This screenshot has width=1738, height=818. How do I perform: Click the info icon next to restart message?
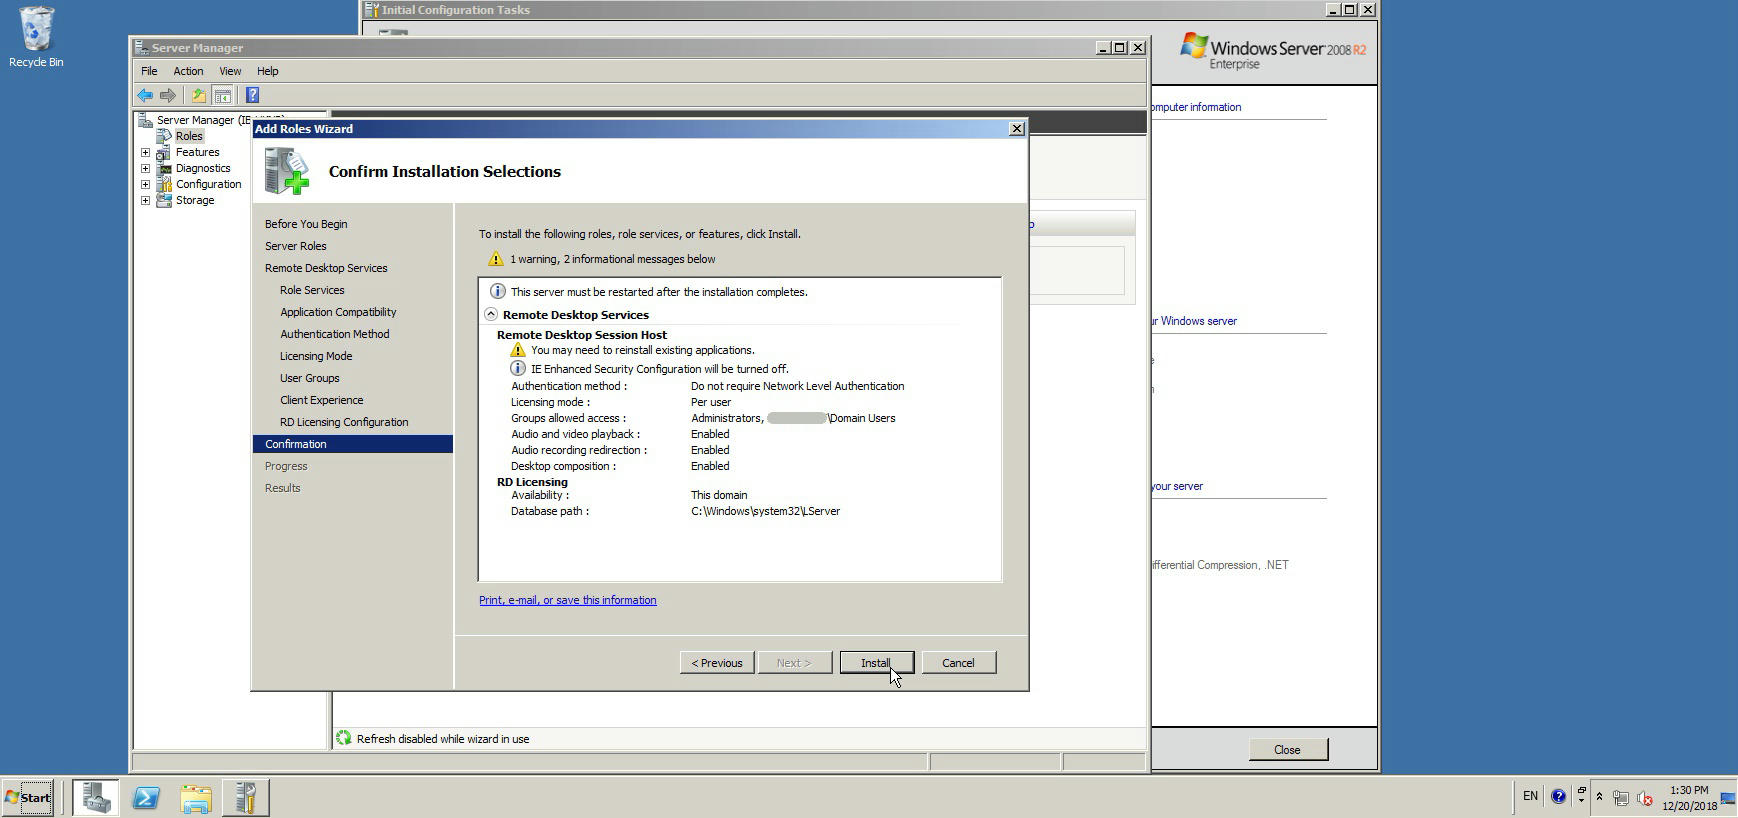click(x=497, y=291)
